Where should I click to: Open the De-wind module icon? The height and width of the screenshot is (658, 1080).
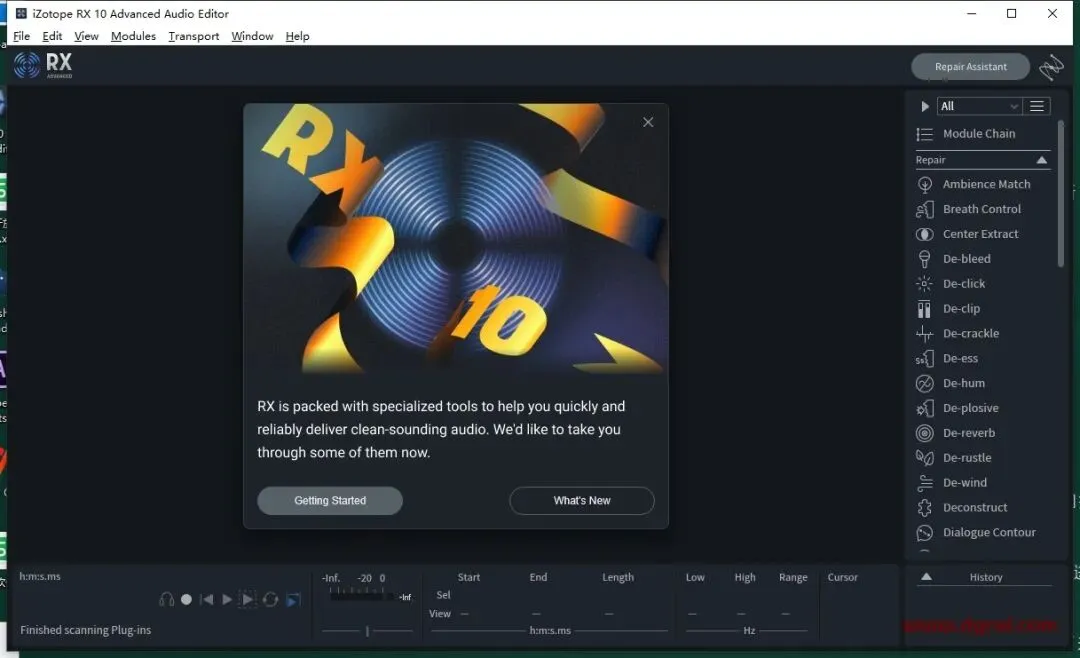(x=924, y=482)
